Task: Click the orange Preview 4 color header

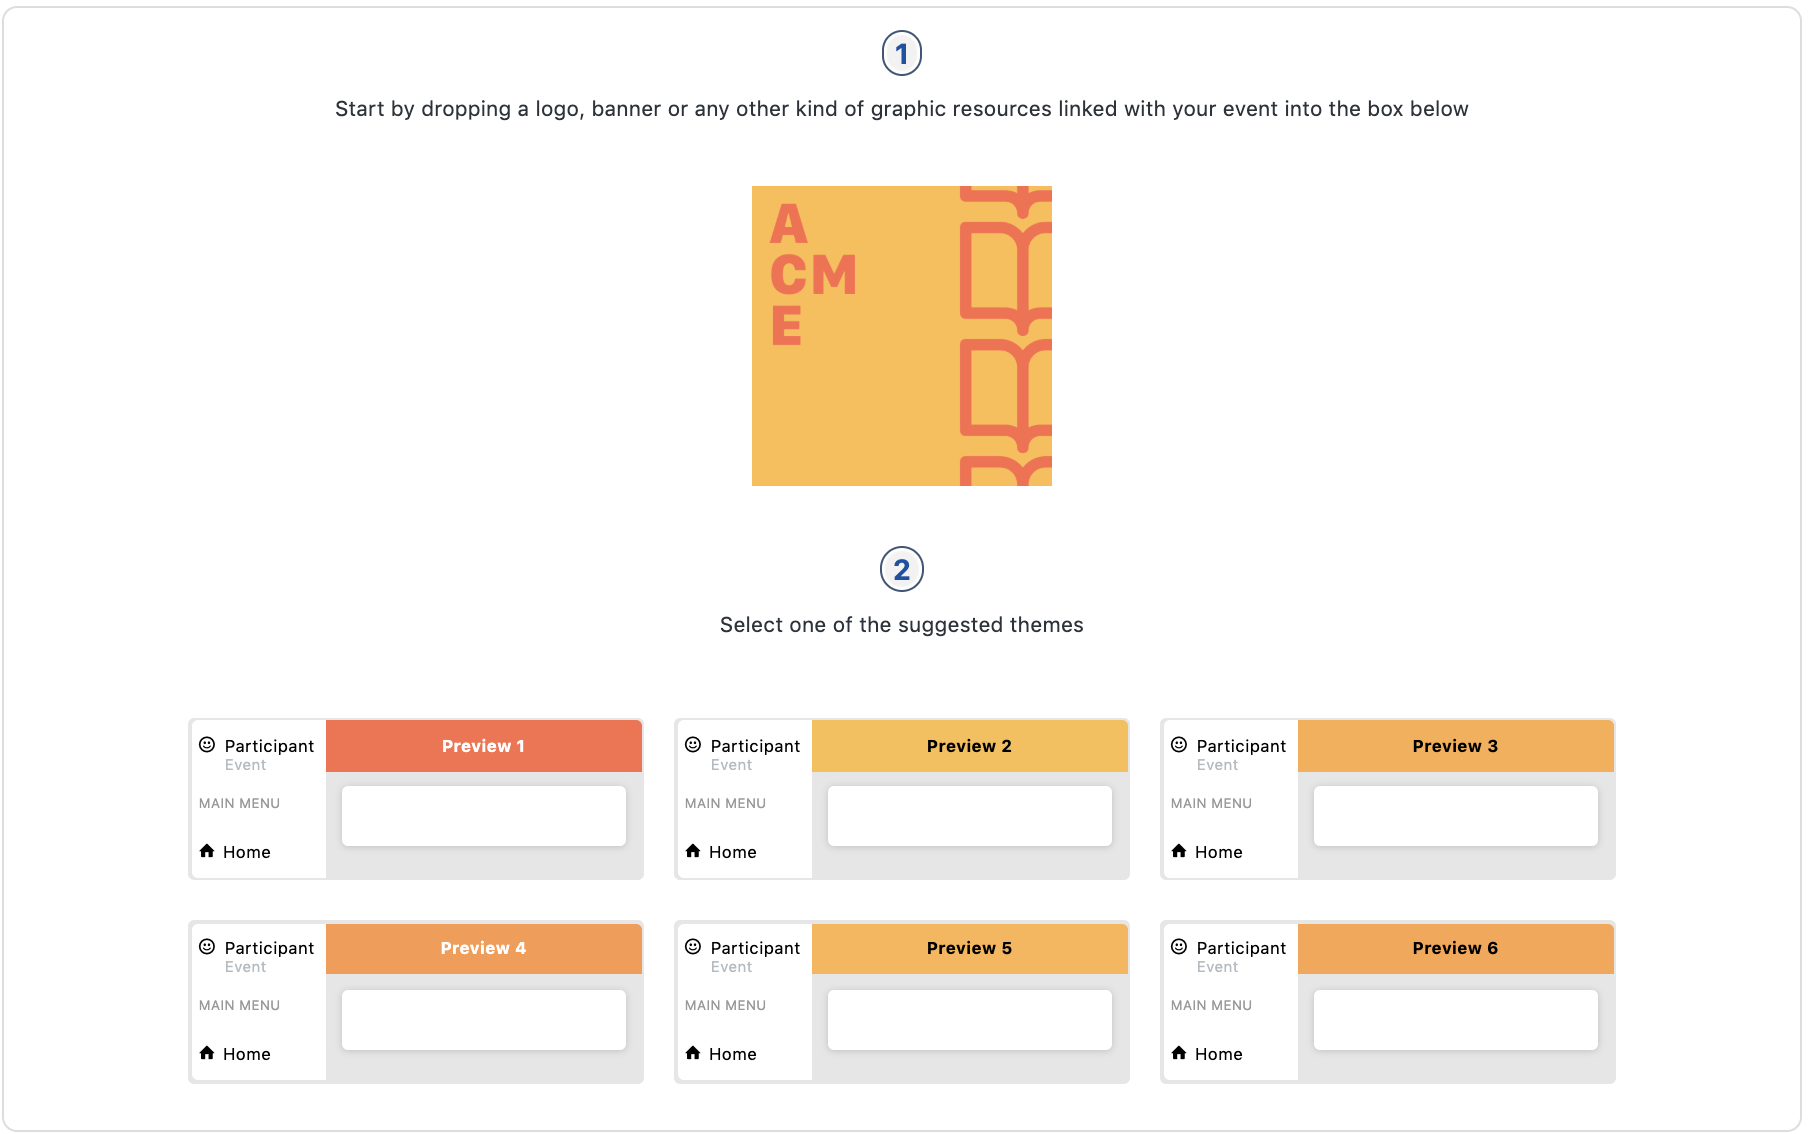Action: tap(483, 948)
